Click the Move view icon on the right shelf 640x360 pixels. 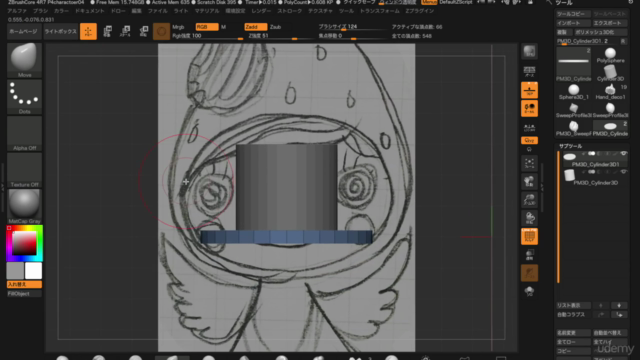coord(529,182)
